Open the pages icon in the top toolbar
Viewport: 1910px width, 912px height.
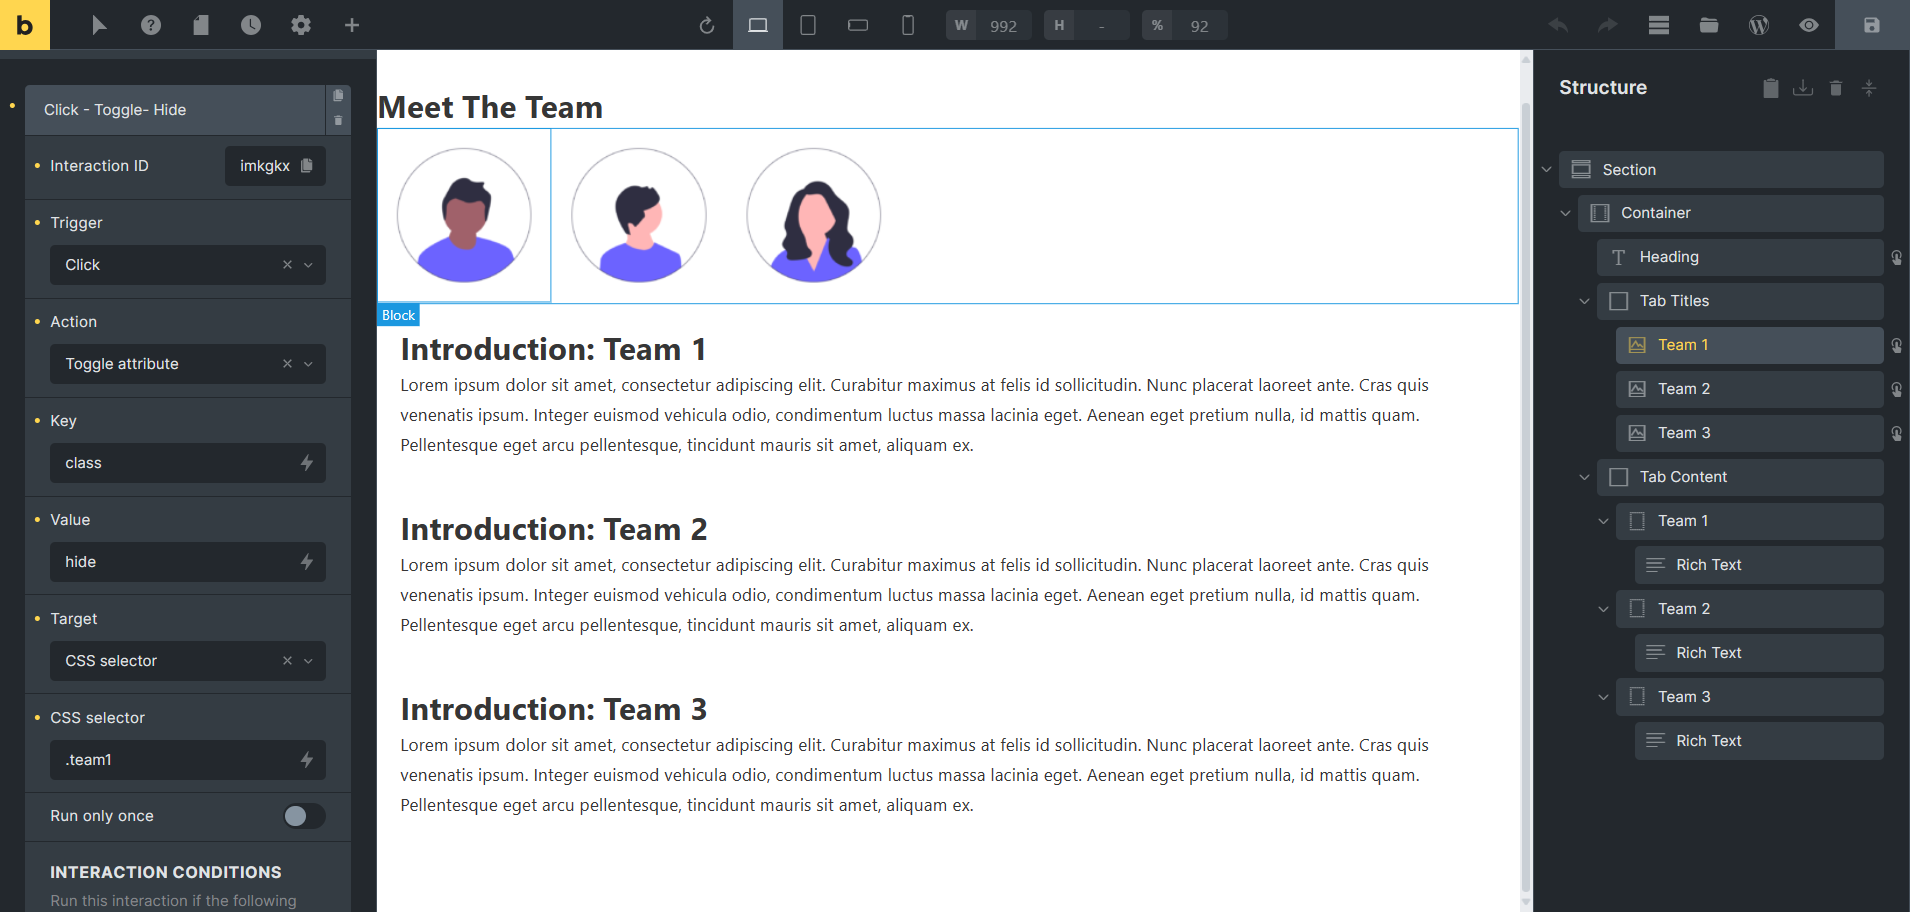(x=201, y=25)
